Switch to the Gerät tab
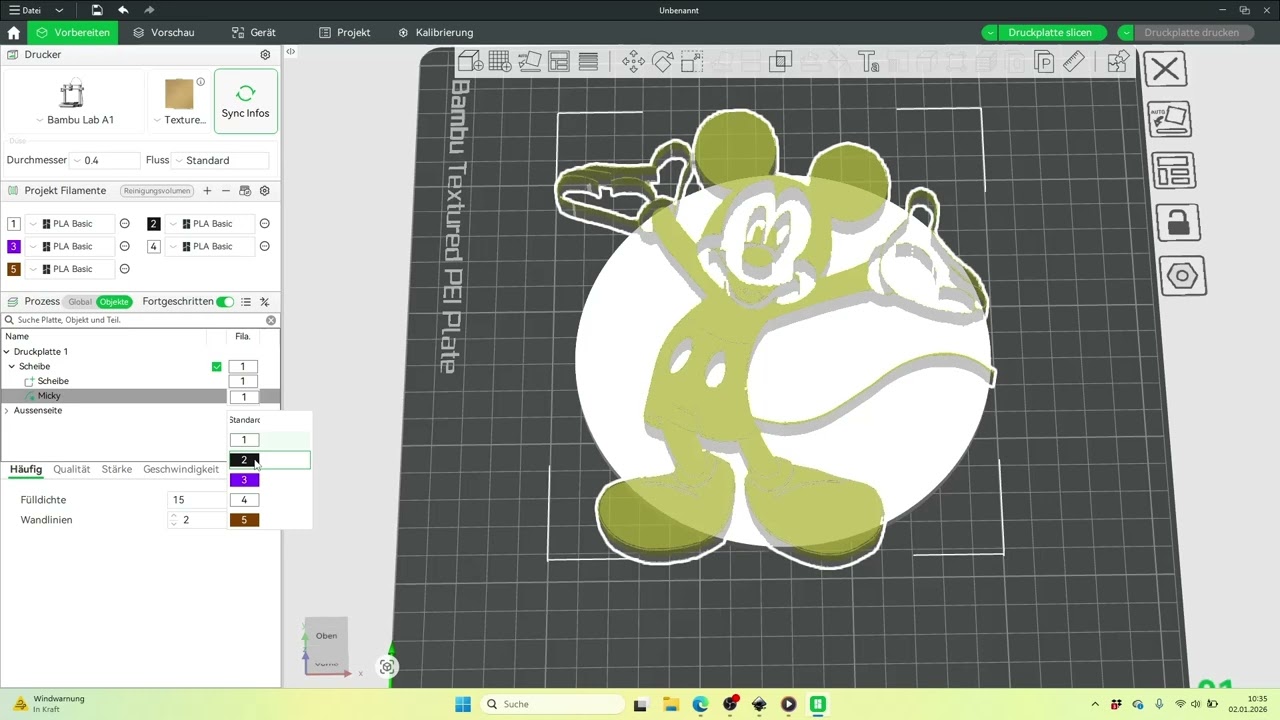Screen dimensions: 1280x720 pos(254,33)
